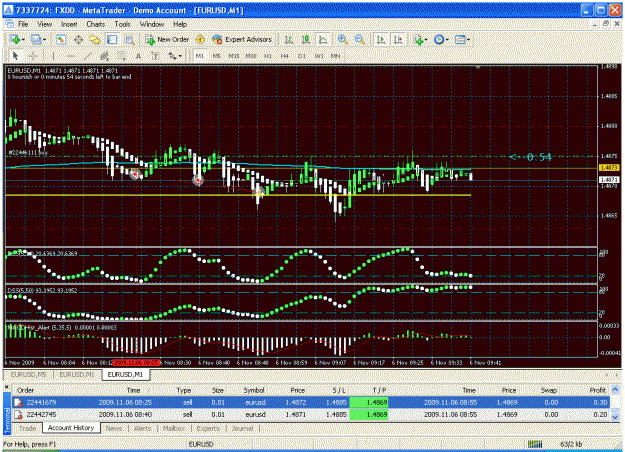Click connection status bars icon
Screen dimensions: 625x452
[535, 444]
